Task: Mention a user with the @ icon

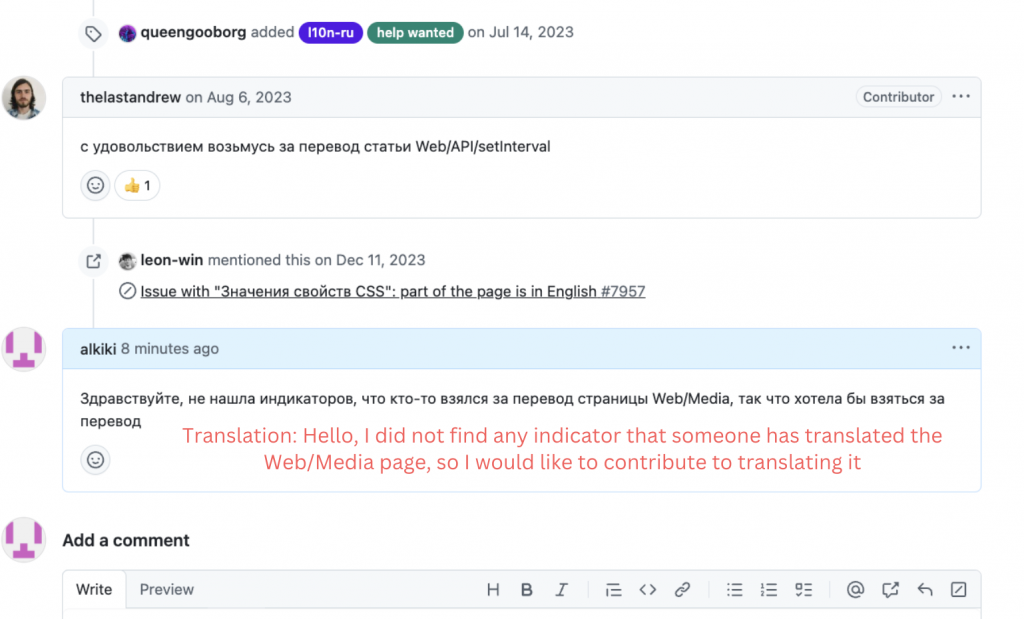Action: pos(855,590)
